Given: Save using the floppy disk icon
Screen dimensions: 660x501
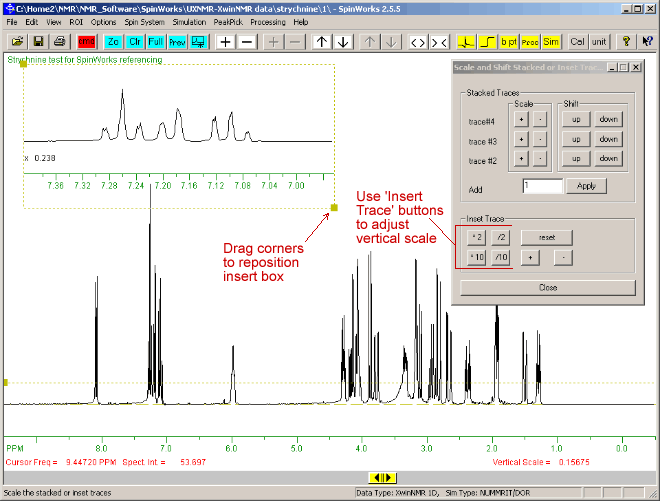Looking at the screenshot, I should coord(38,42).
